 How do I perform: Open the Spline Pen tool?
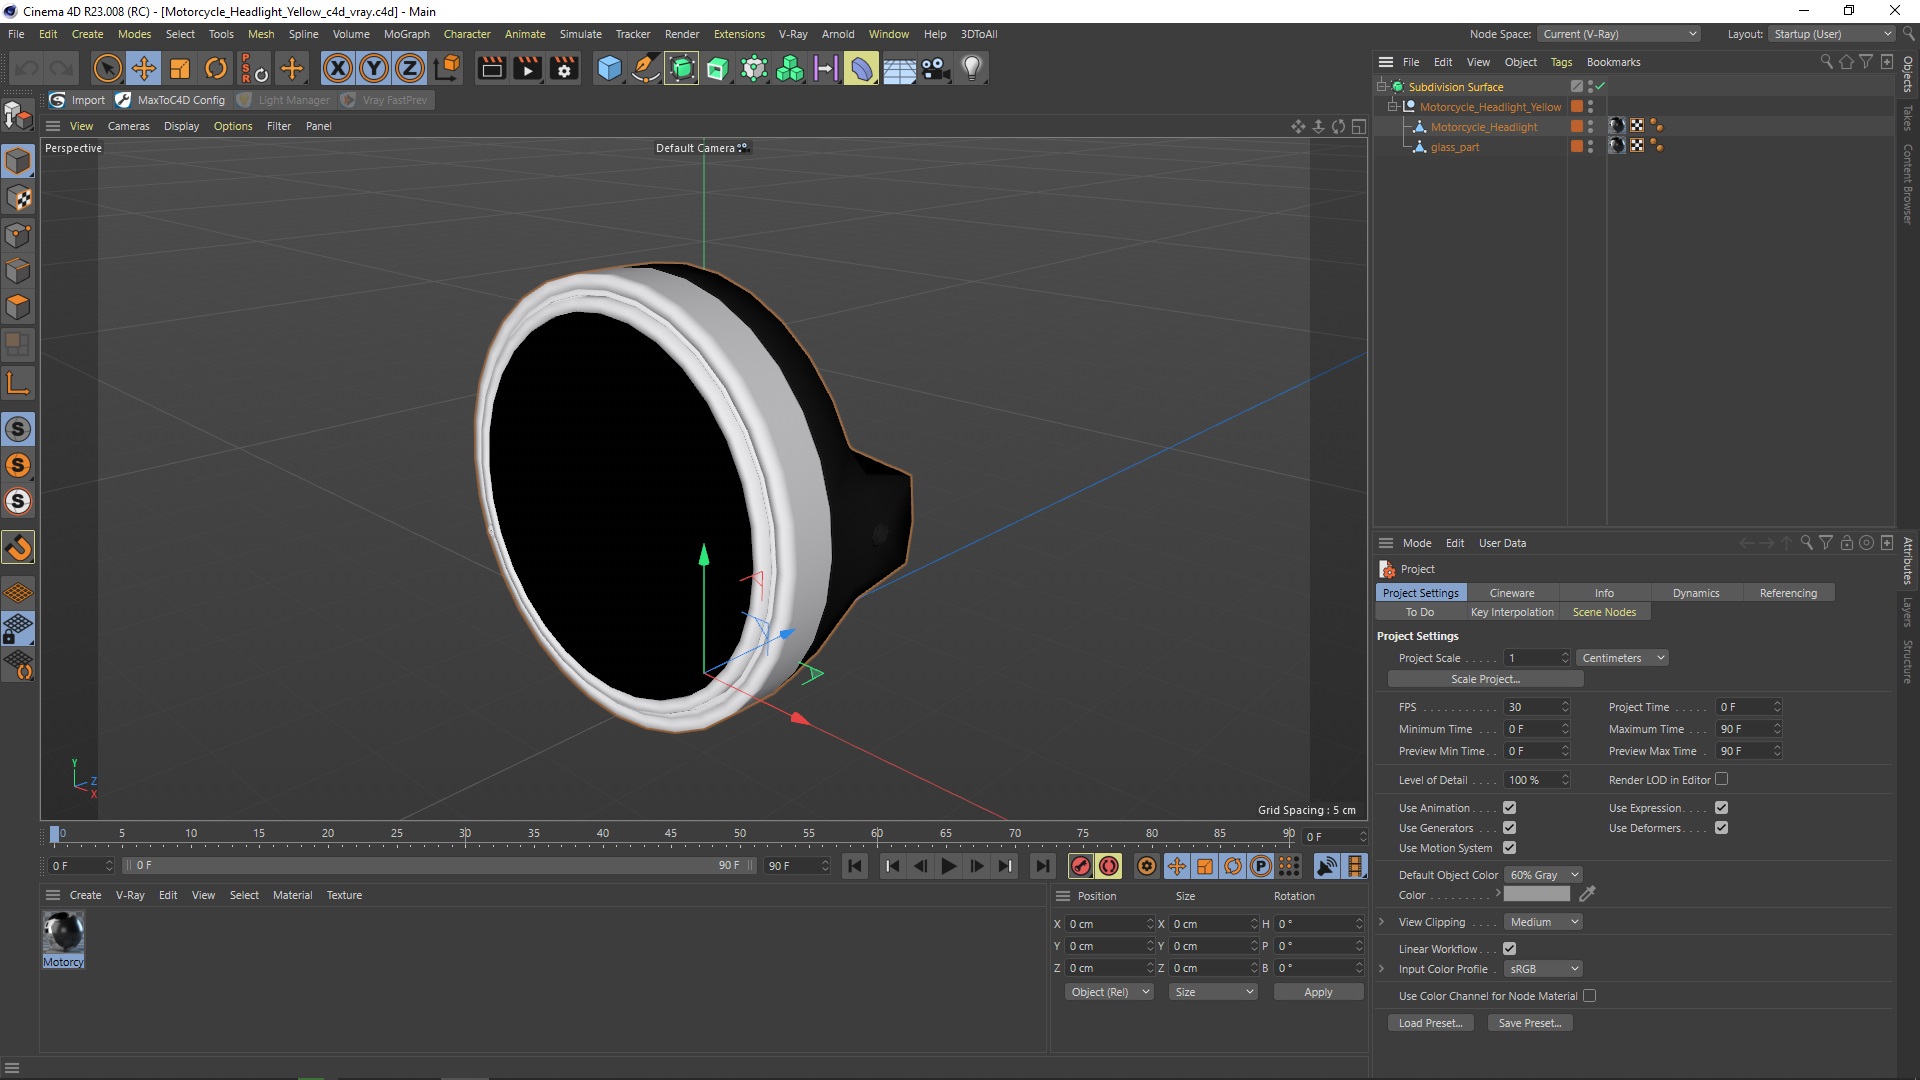coord(646,68)
